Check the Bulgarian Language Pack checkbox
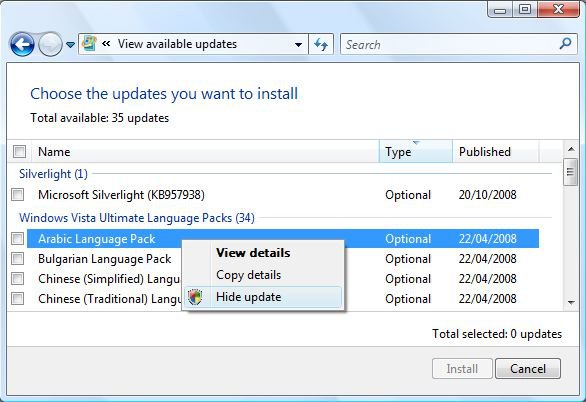The width and height of the screenshot is (586, 402). point(18,259)
